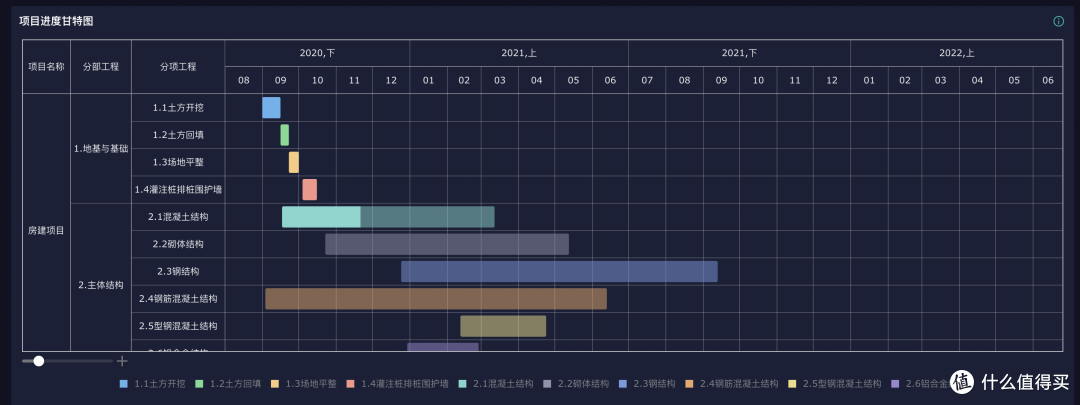
Task: Click month 08 under 2020,下
Action: coord(244,81)
